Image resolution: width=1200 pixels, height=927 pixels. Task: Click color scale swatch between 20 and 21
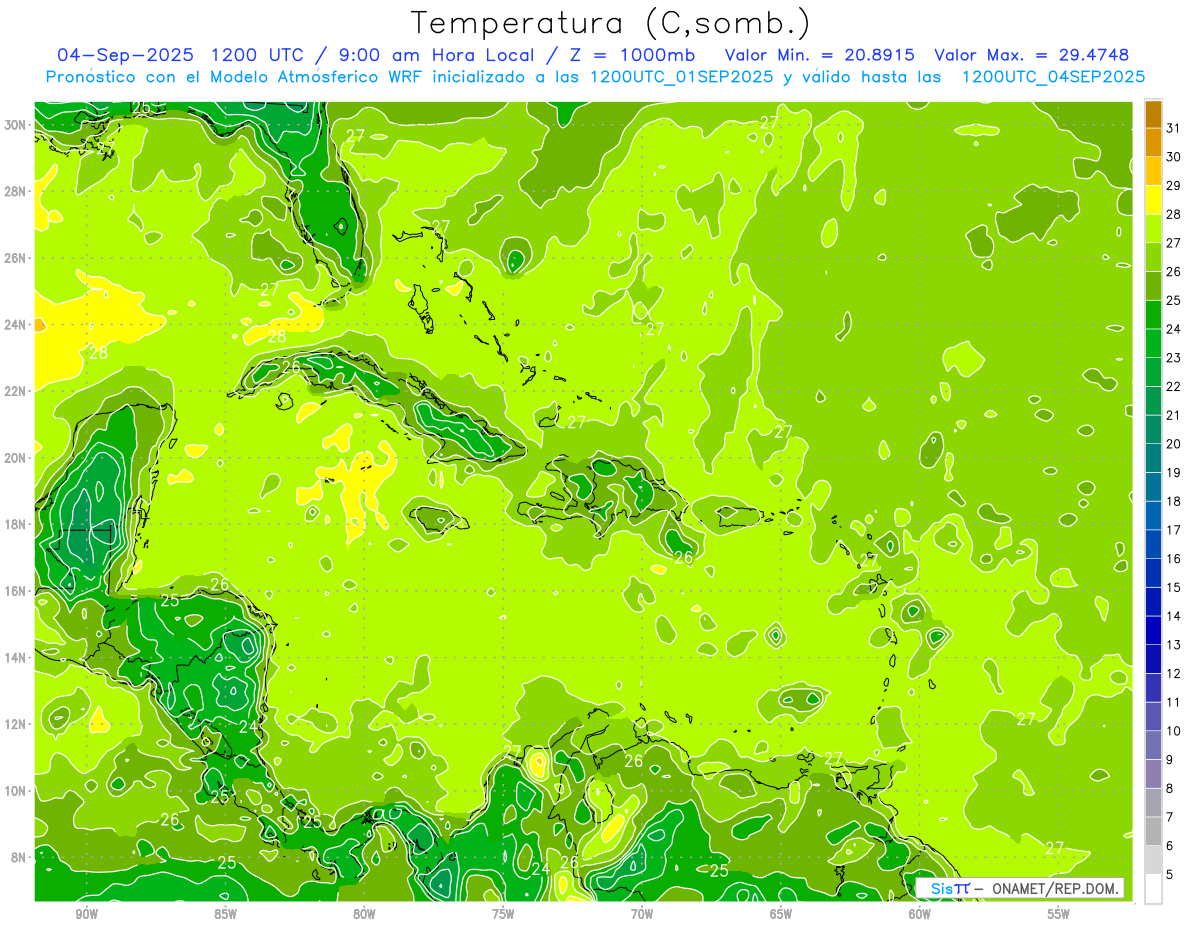(1153, 430)
